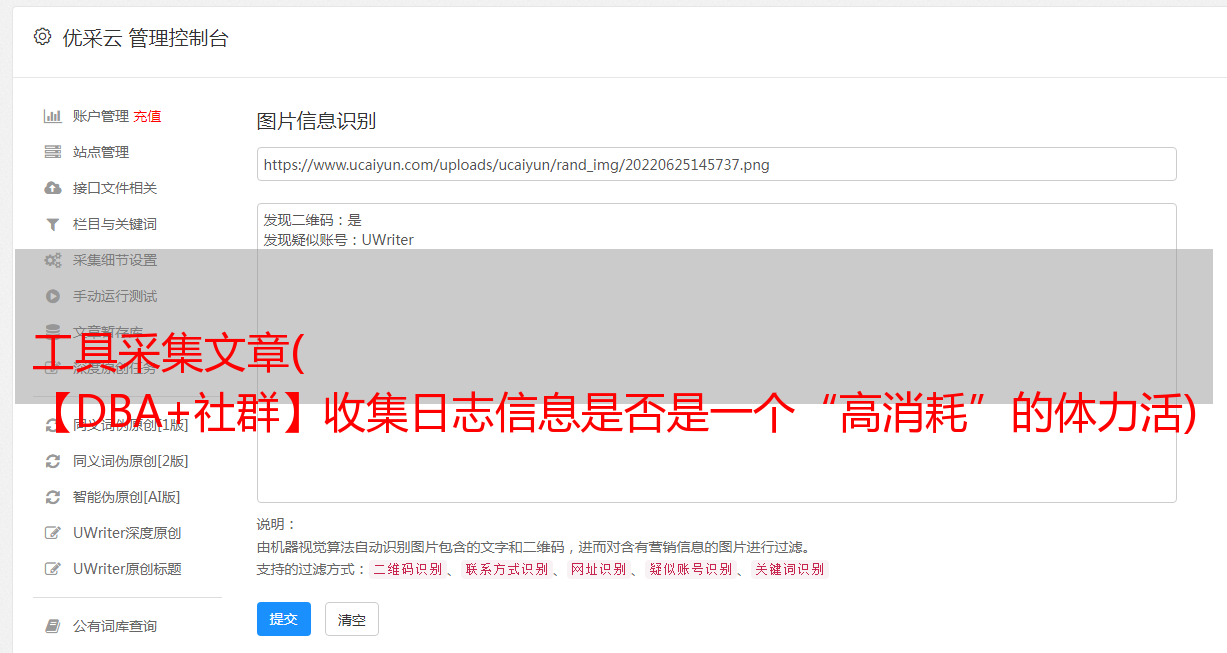Image resolution: width=1227 pixels, height=653 pixels.
Task: Click the 说明： label
Action: [x=277, y=525]
